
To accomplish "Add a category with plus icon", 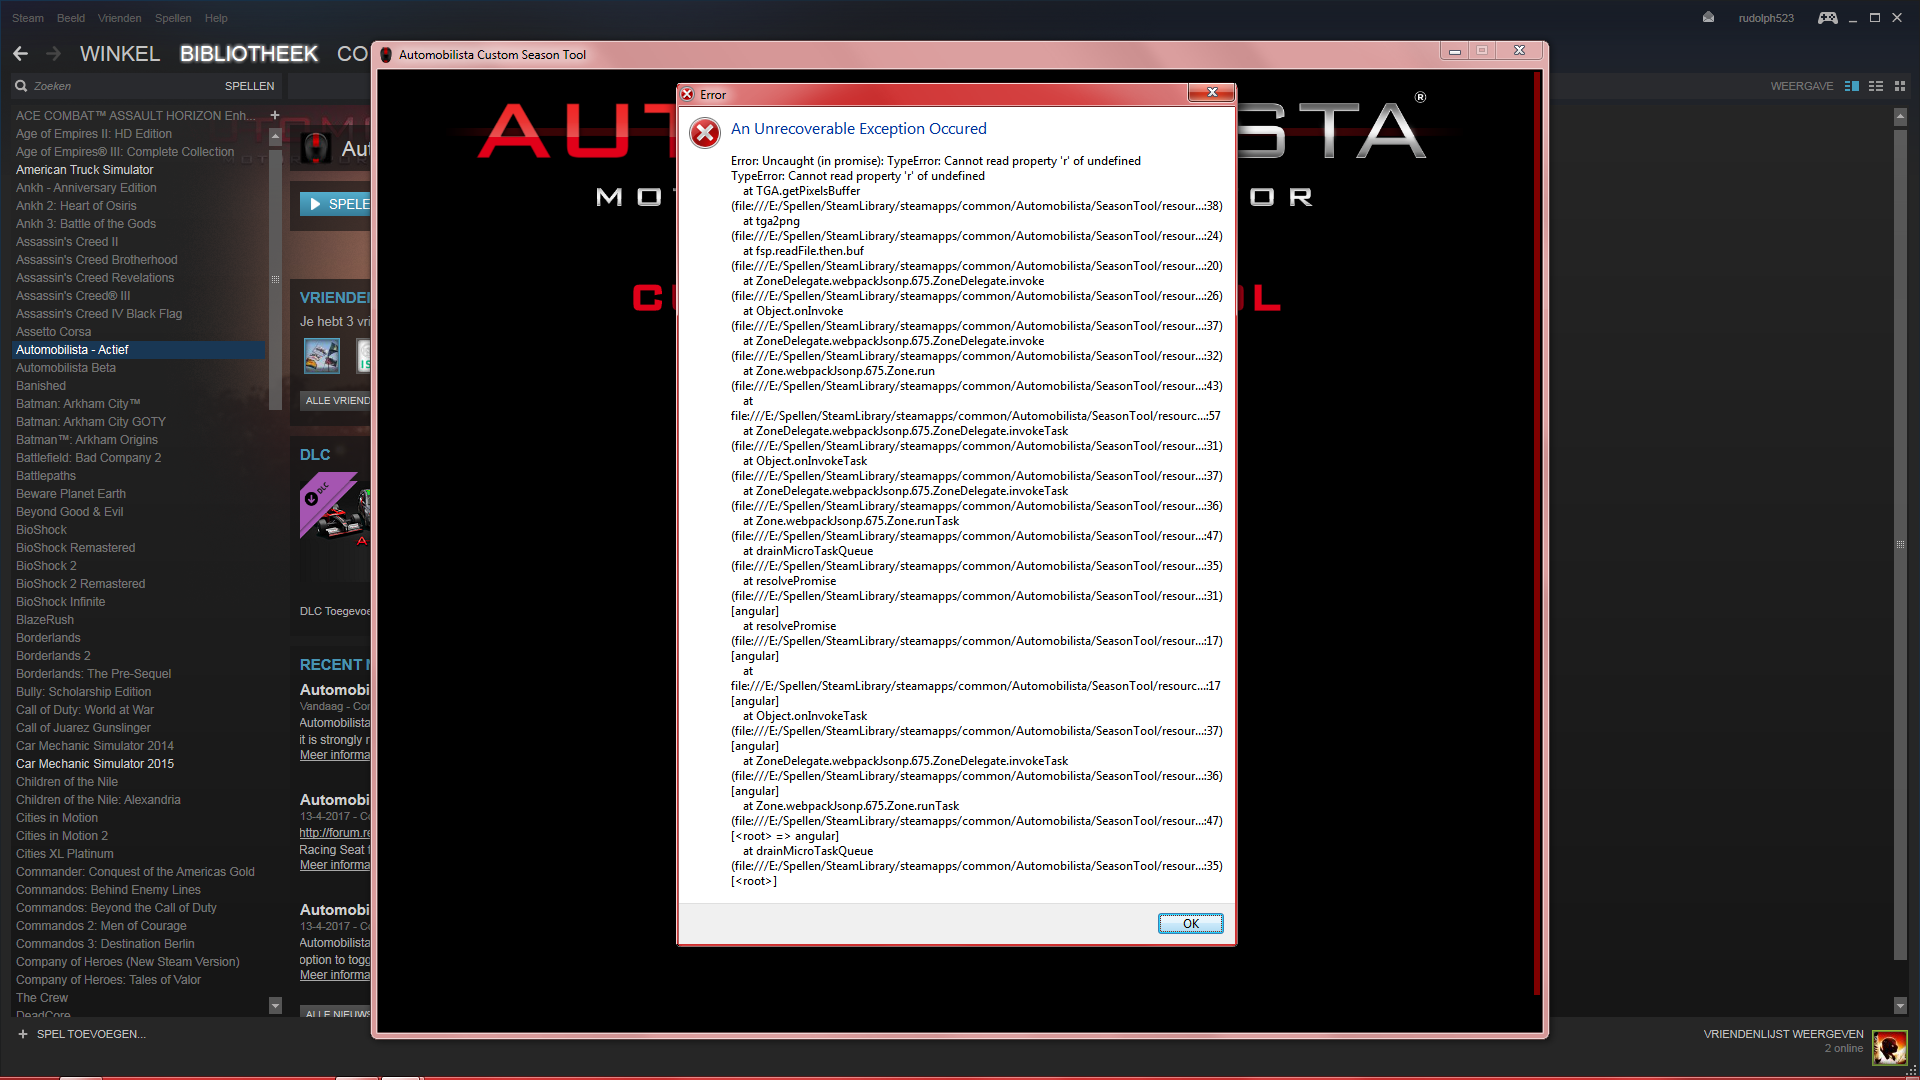I will point(275,115).
